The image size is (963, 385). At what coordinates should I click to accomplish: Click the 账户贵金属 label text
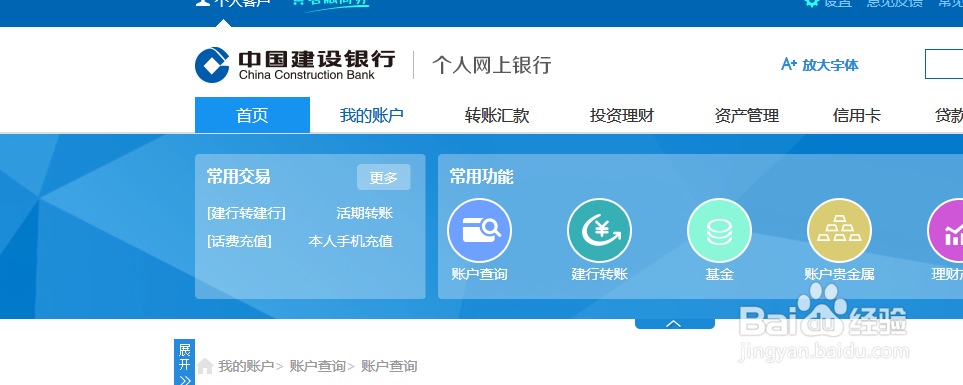tap(839, 274)
